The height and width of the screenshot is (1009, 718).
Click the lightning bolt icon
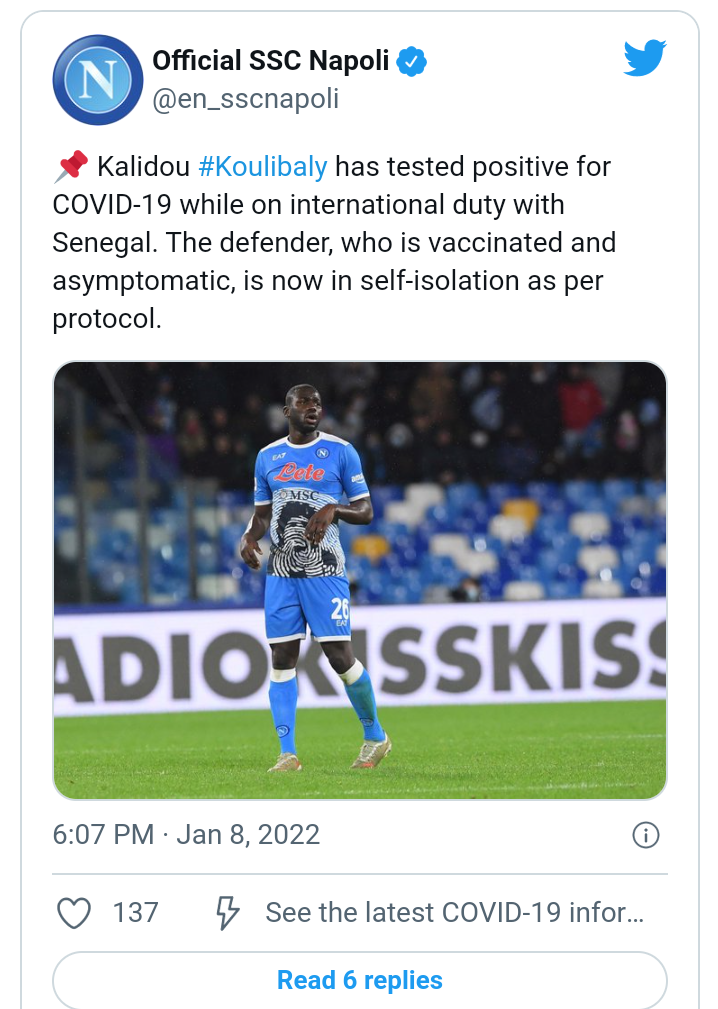tap(228, 912)
